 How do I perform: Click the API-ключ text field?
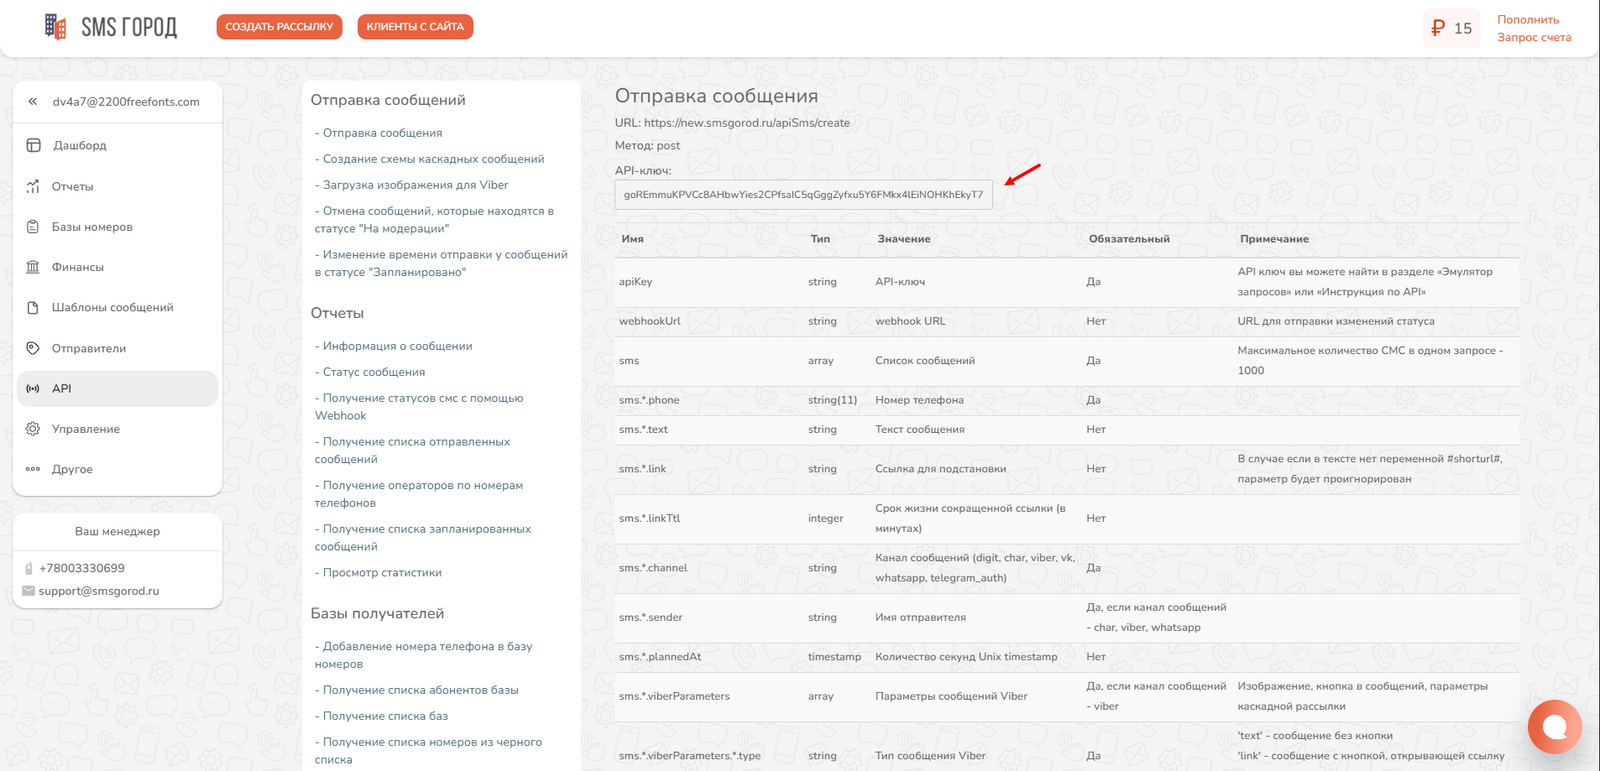pyautogui.click(x=803, y=195)
